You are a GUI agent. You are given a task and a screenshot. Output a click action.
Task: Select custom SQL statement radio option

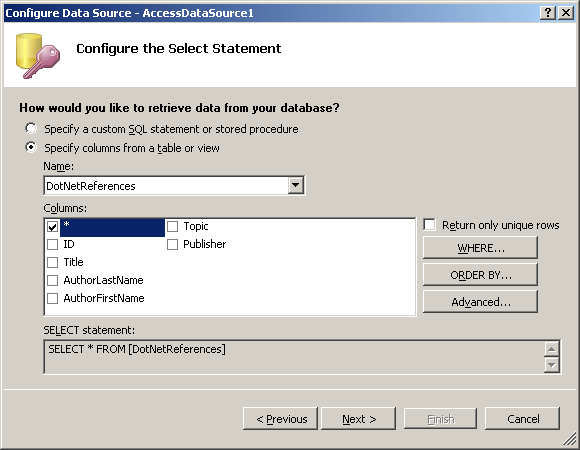31,128
